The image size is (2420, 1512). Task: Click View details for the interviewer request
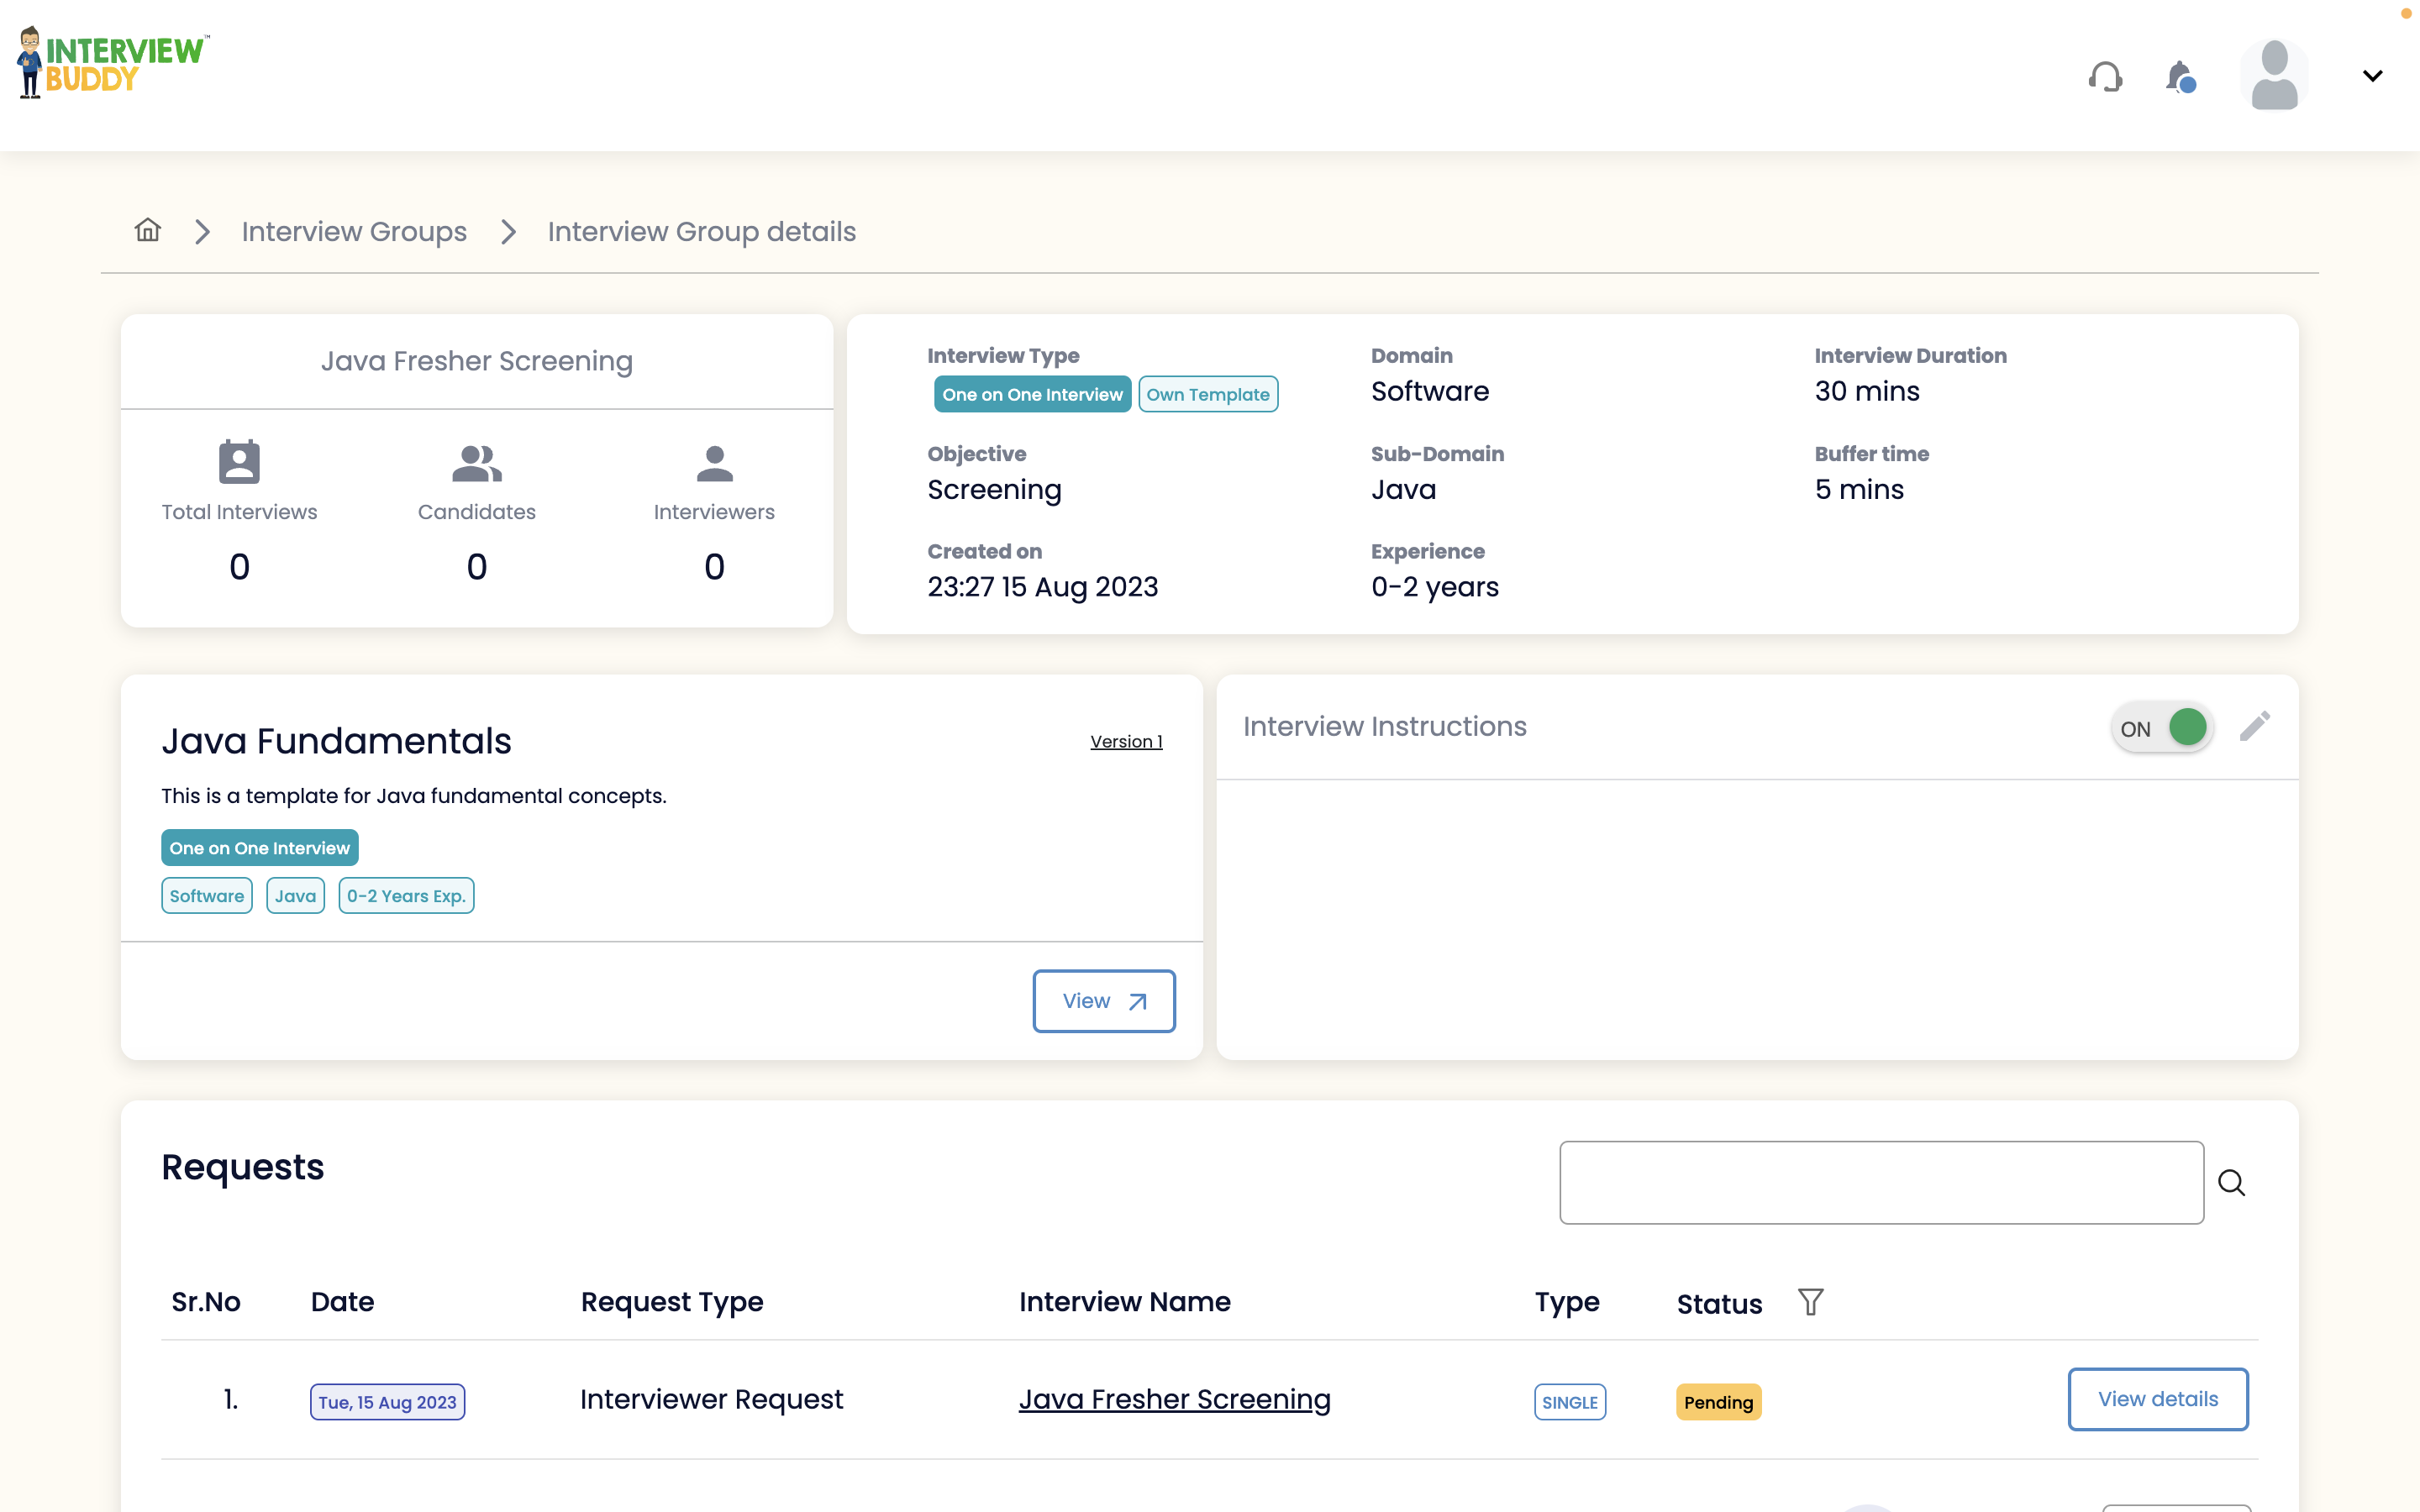coord(2157,1399)
